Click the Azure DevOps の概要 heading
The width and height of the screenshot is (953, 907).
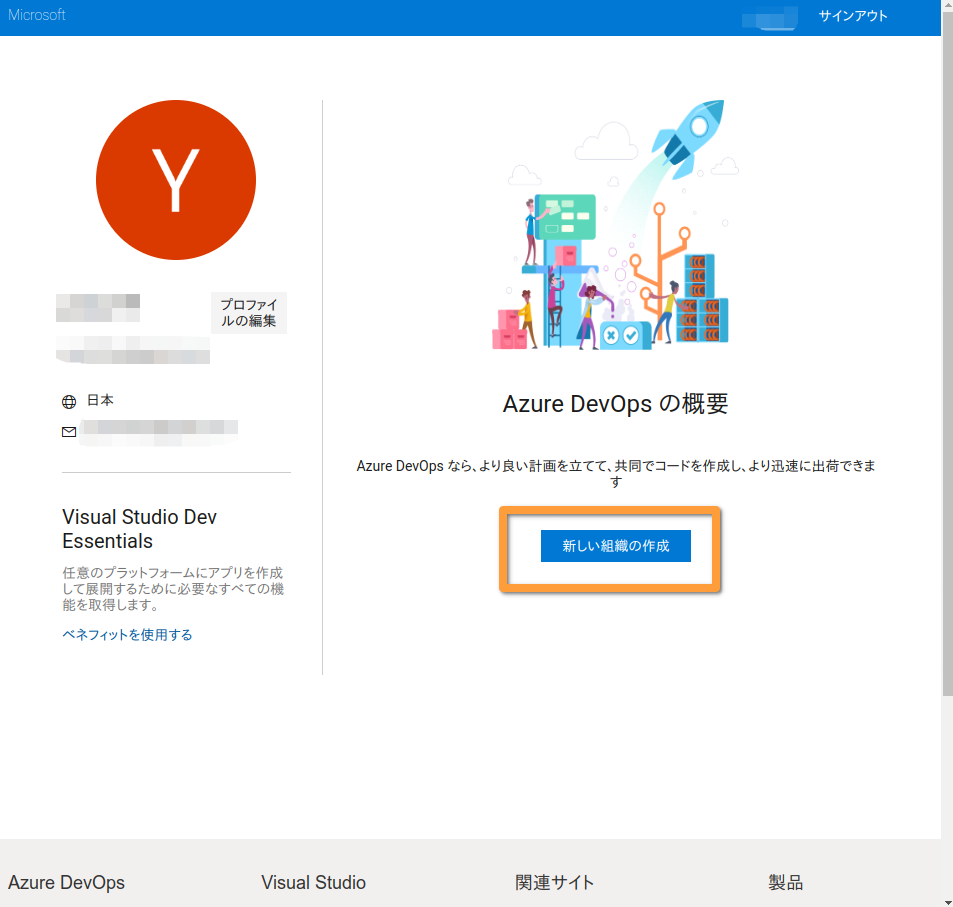click(x=615, y=404)
